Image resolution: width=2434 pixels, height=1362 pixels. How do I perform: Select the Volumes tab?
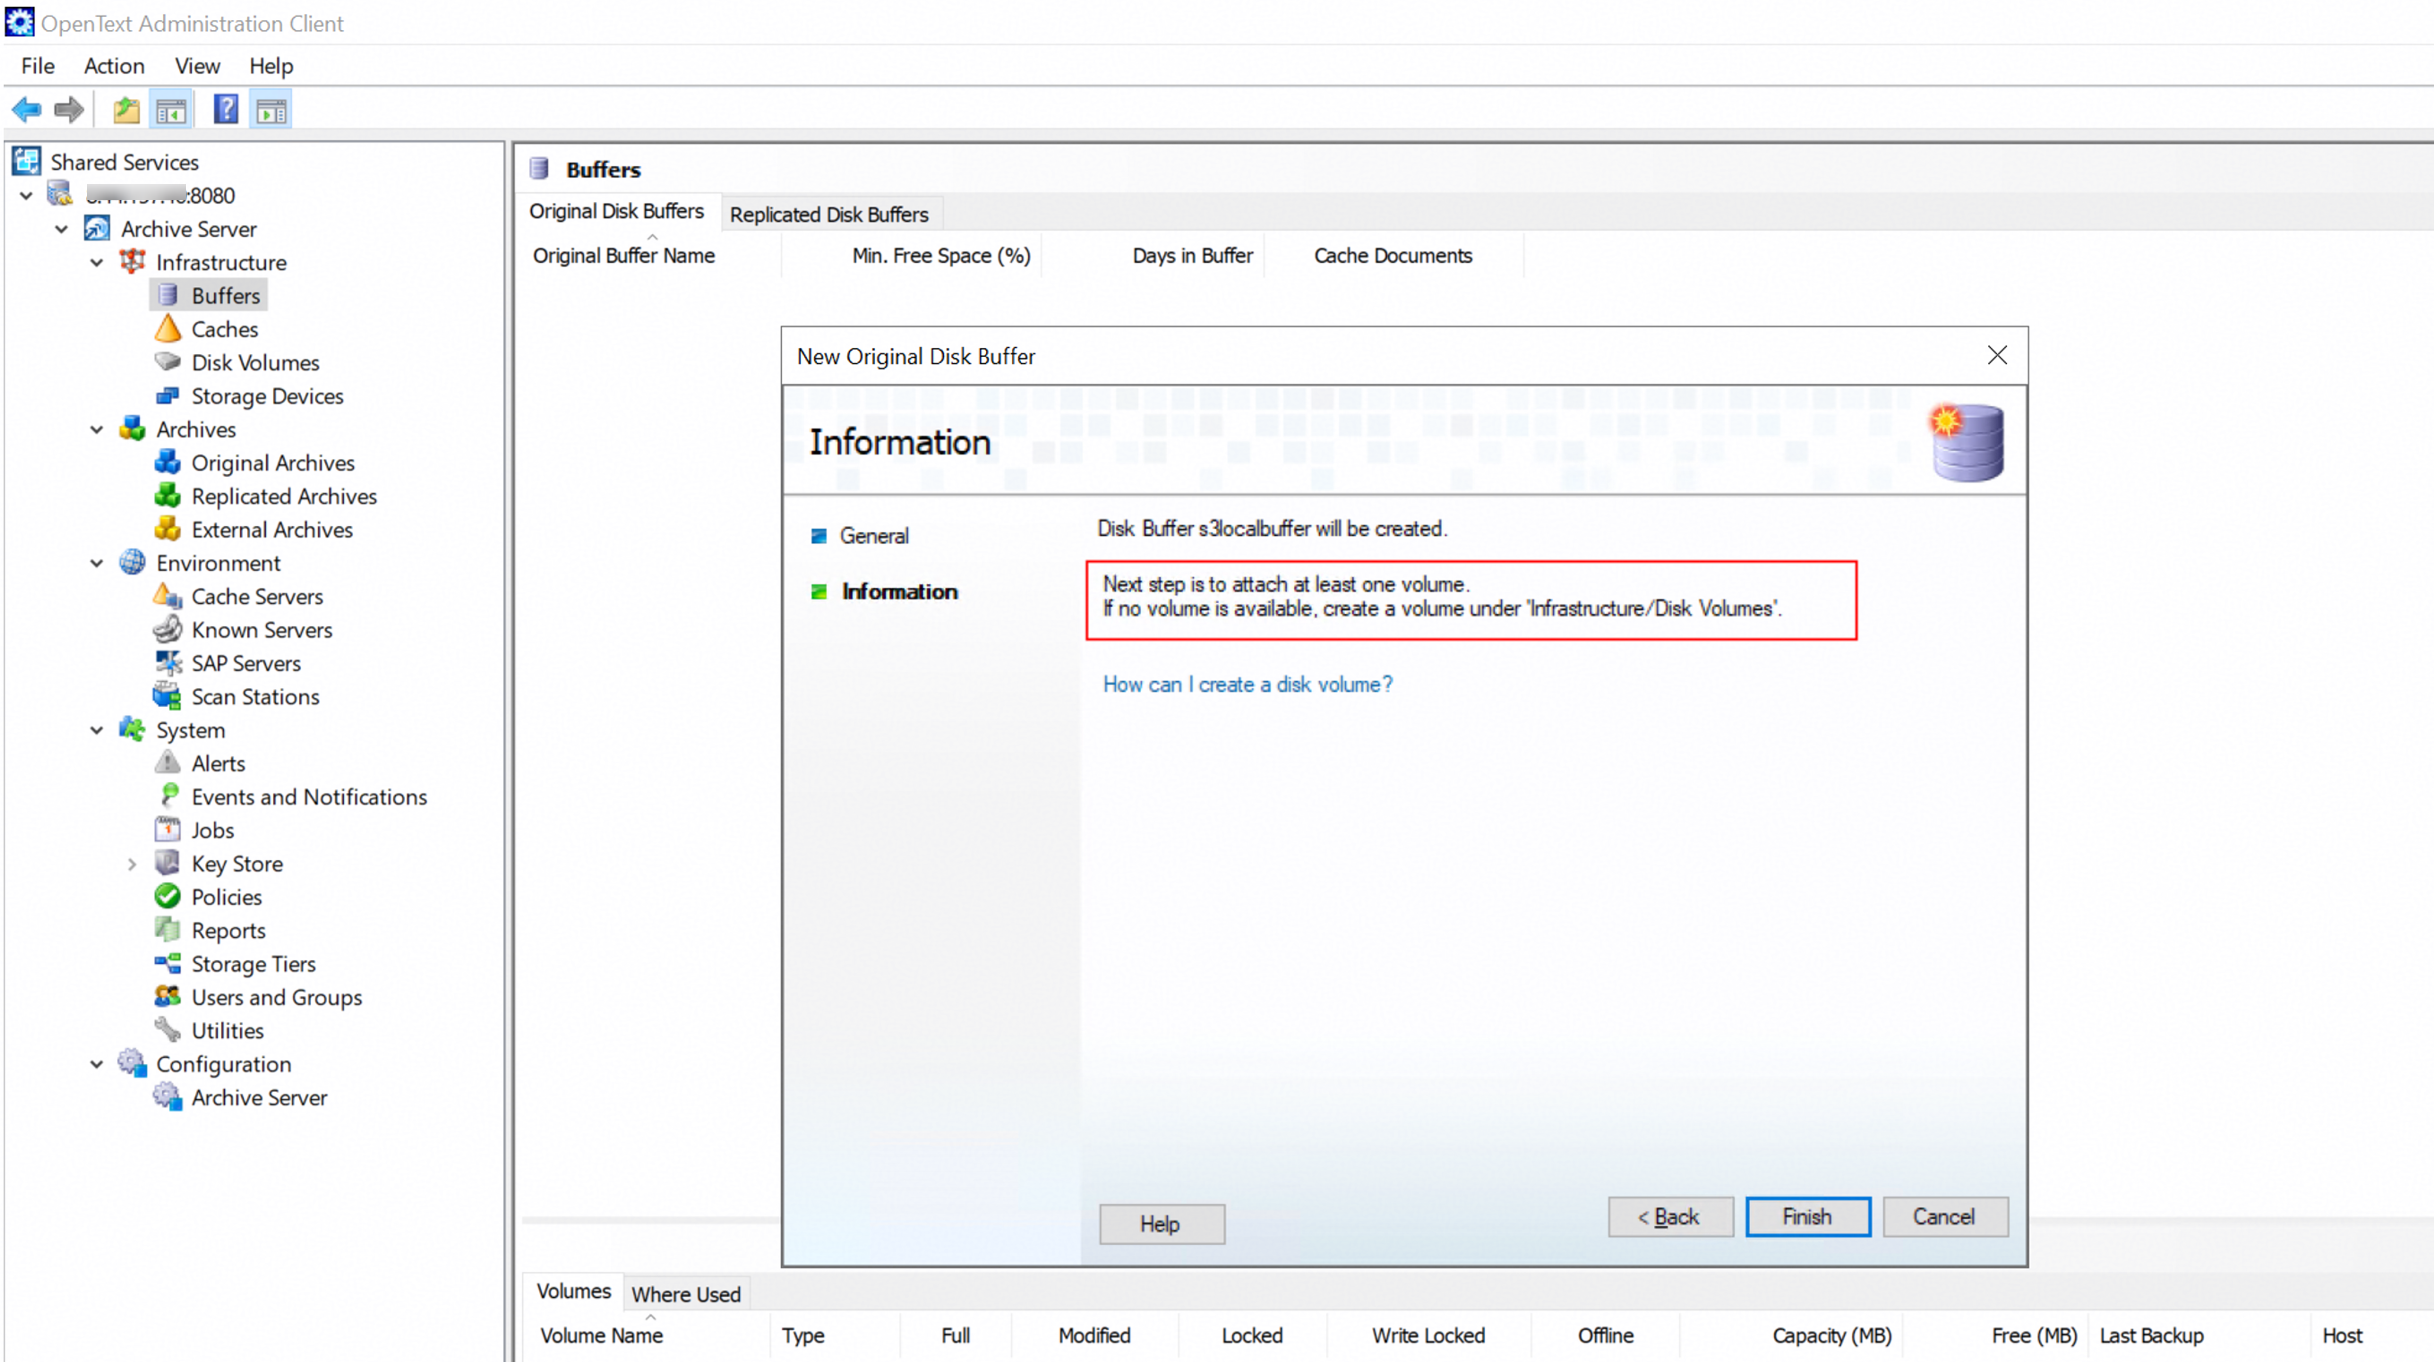[x=573, y=1291]
